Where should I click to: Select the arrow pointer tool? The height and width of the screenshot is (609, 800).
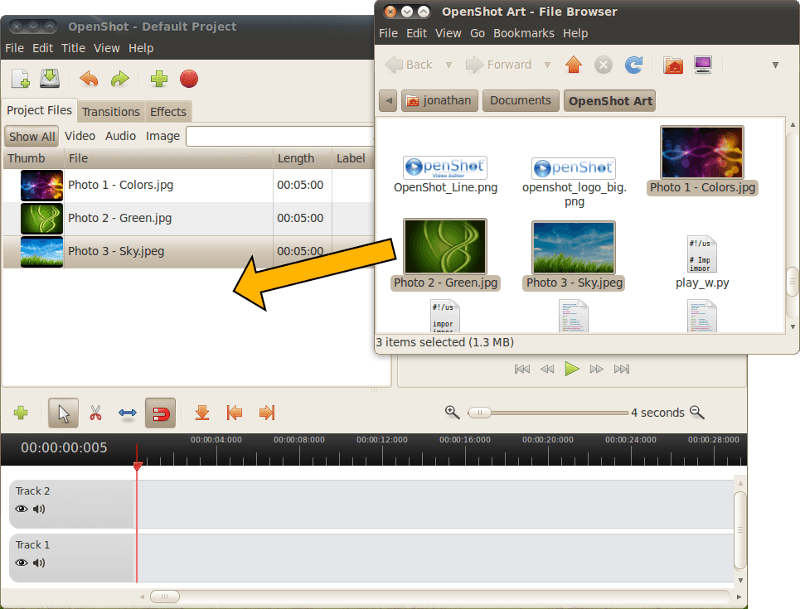[63, 413]
